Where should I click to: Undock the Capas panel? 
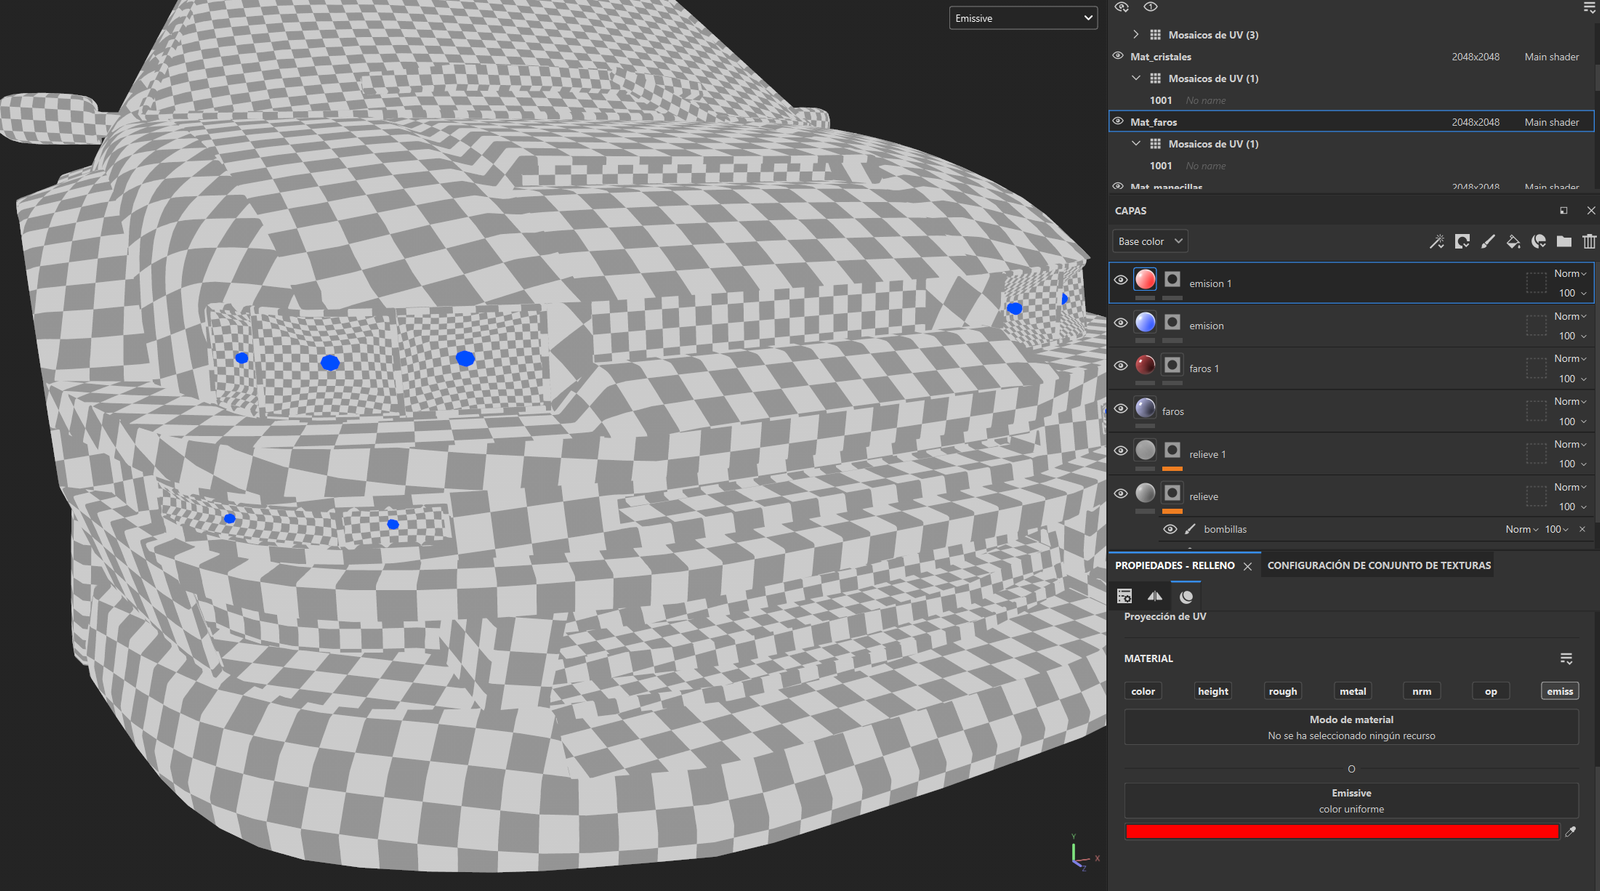pos(1564,211)
